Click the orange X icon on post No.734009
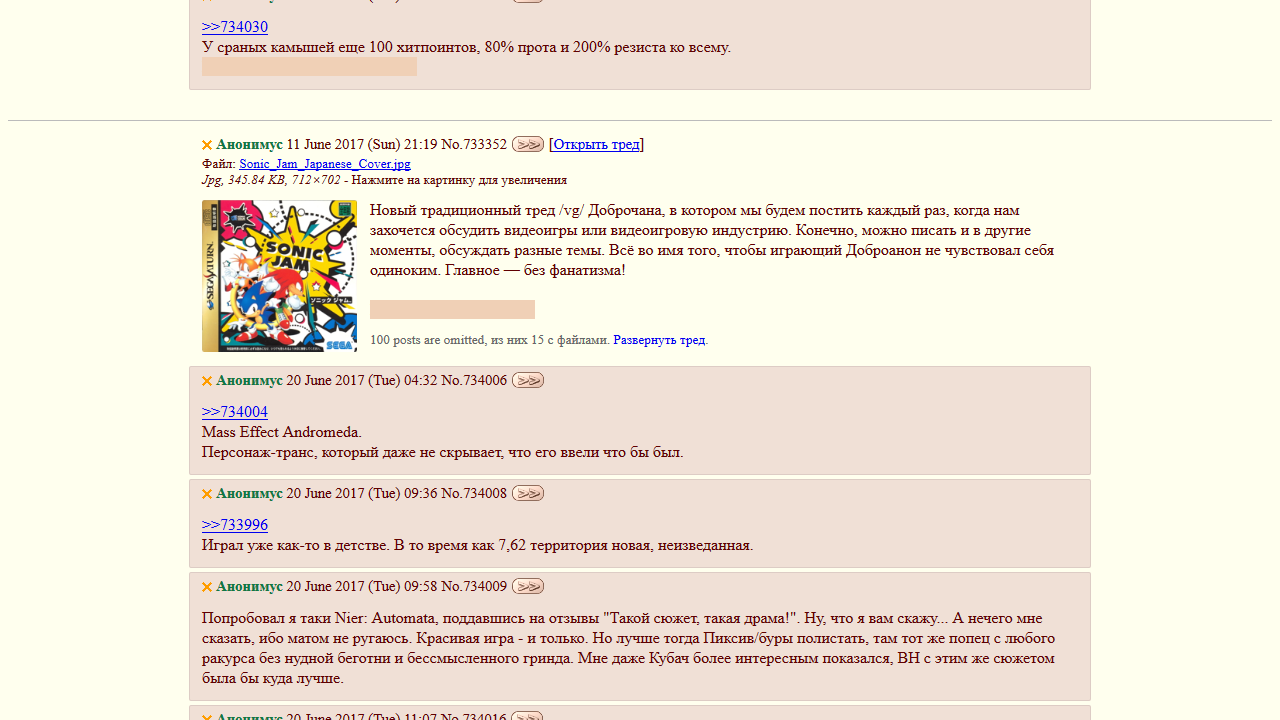Viewport: 1280px width, 720px height. 207,587
